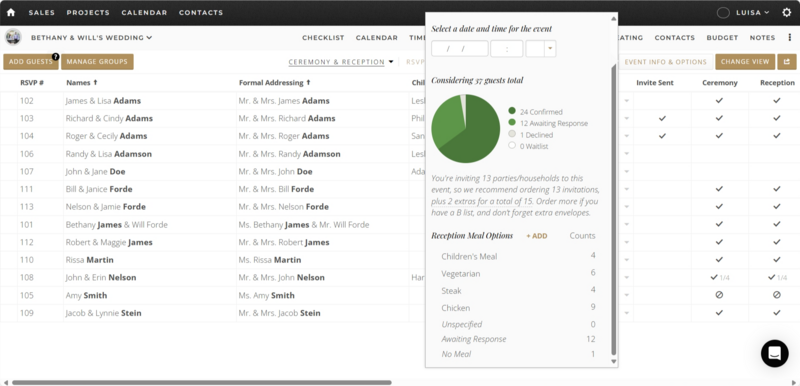The image size is (800, 386).
Task: Toggle Invite Sent check for Richard Adams
Action: (662, 118)
